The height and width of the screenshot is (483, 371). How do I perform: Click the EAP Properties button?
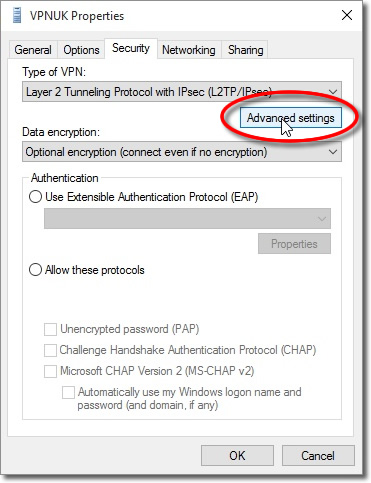click(x=294, y=244)
